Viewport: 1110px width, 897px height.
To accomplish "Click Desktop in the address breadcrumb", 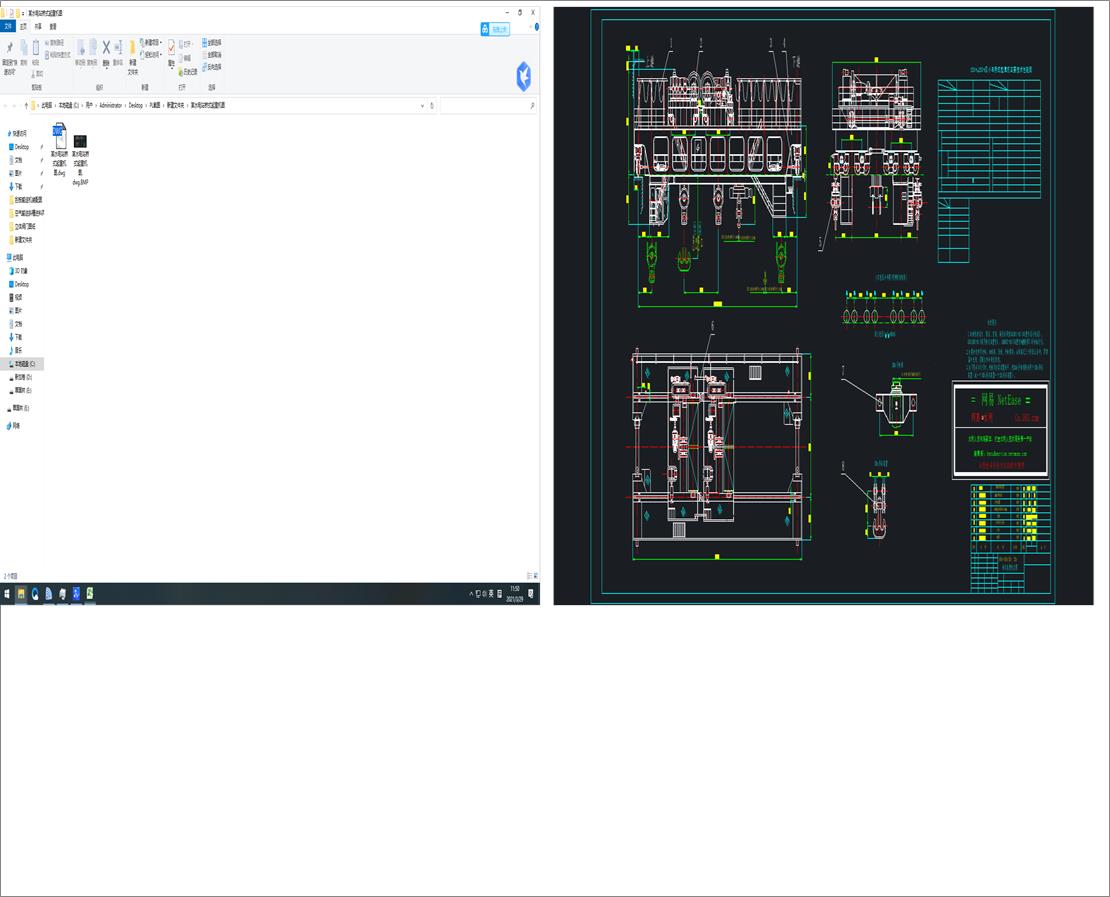I will pos(135,105).
